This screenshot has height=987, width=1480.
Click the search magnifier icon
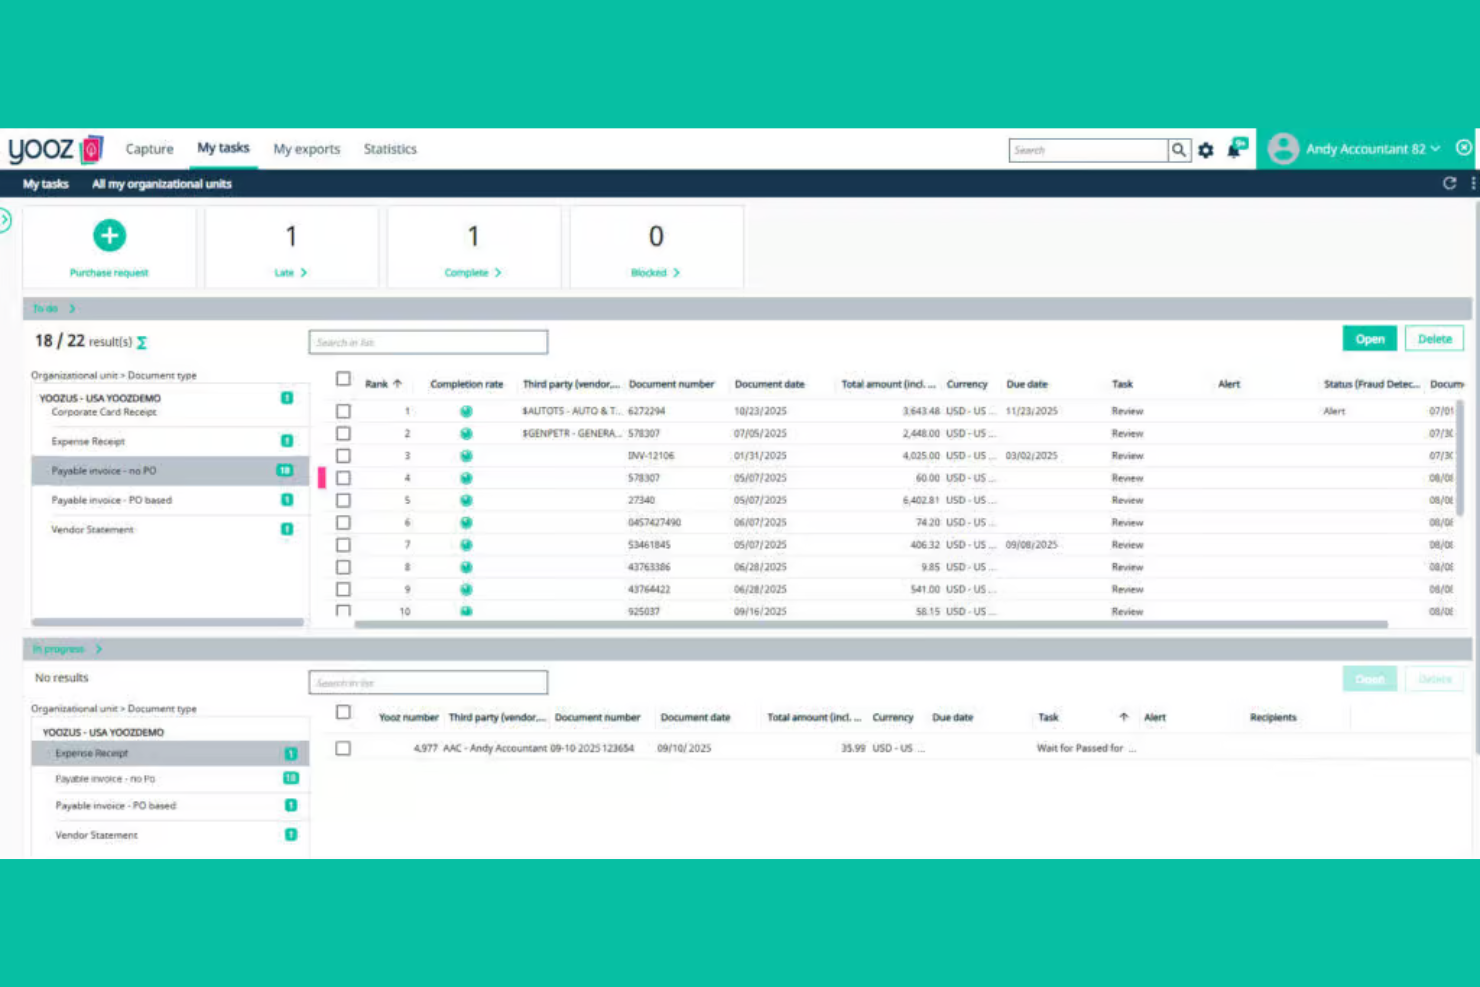[x=1179, y=150]
